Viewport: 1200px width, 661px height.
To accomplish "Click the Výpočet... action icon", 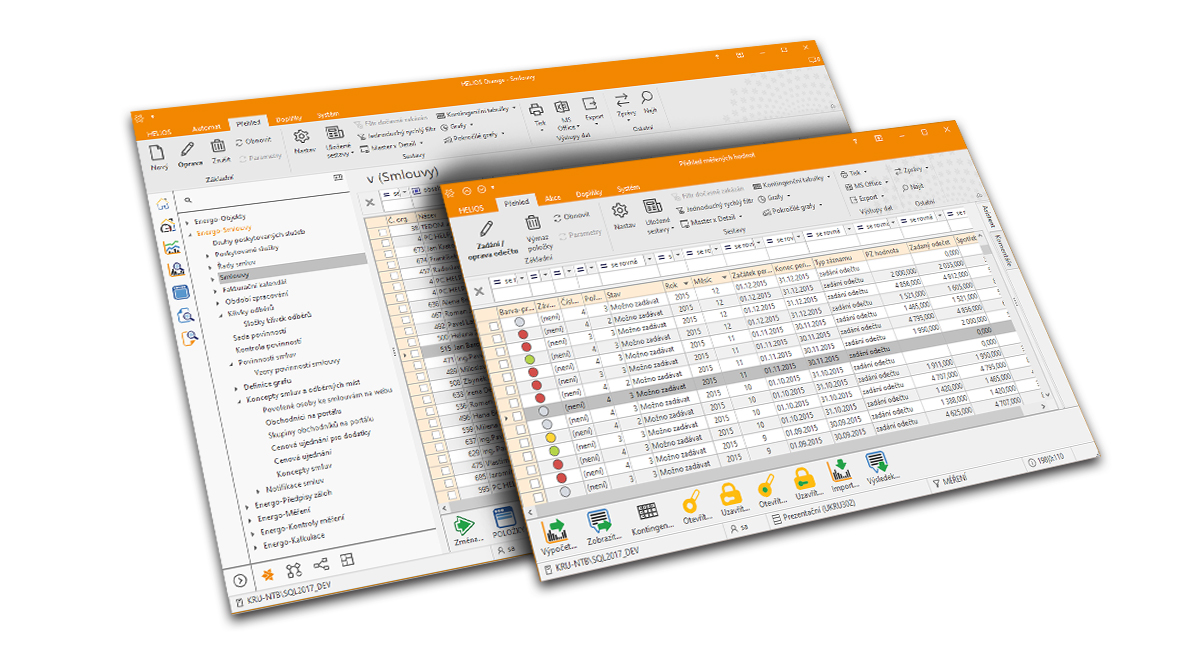I will point(553,531).
